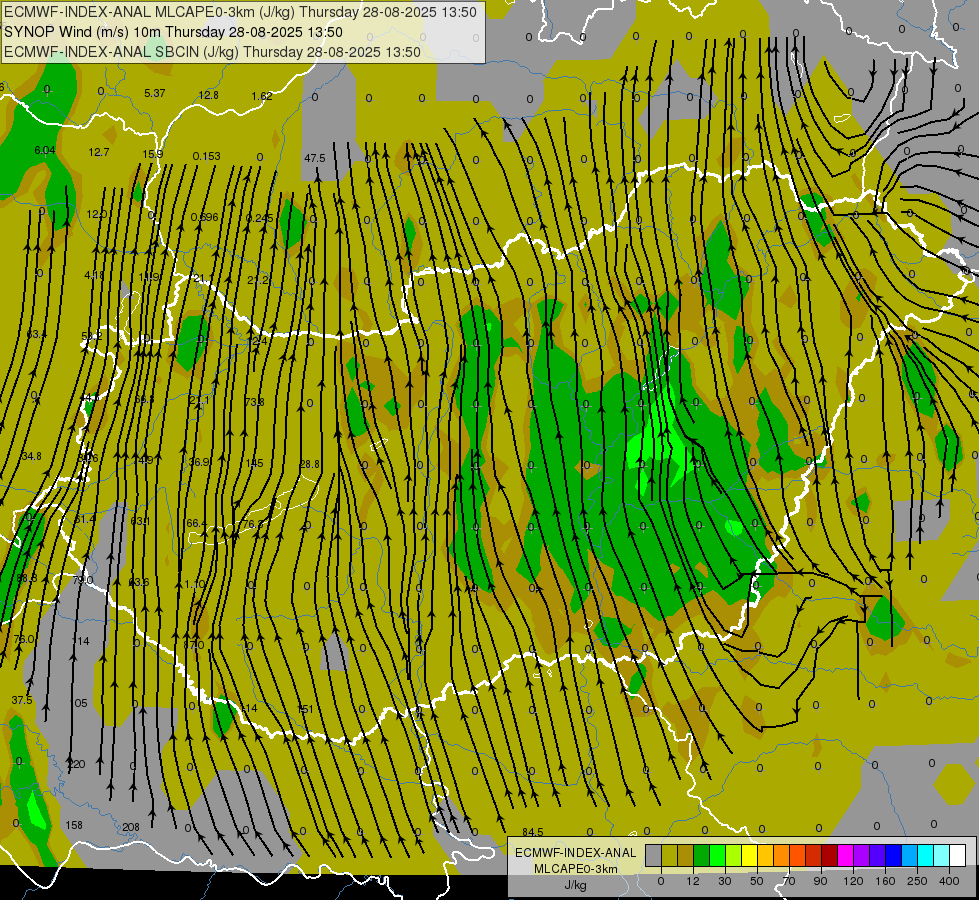
Task: Click the magenta swatch in the color scale
Action: tap(846, 856)
